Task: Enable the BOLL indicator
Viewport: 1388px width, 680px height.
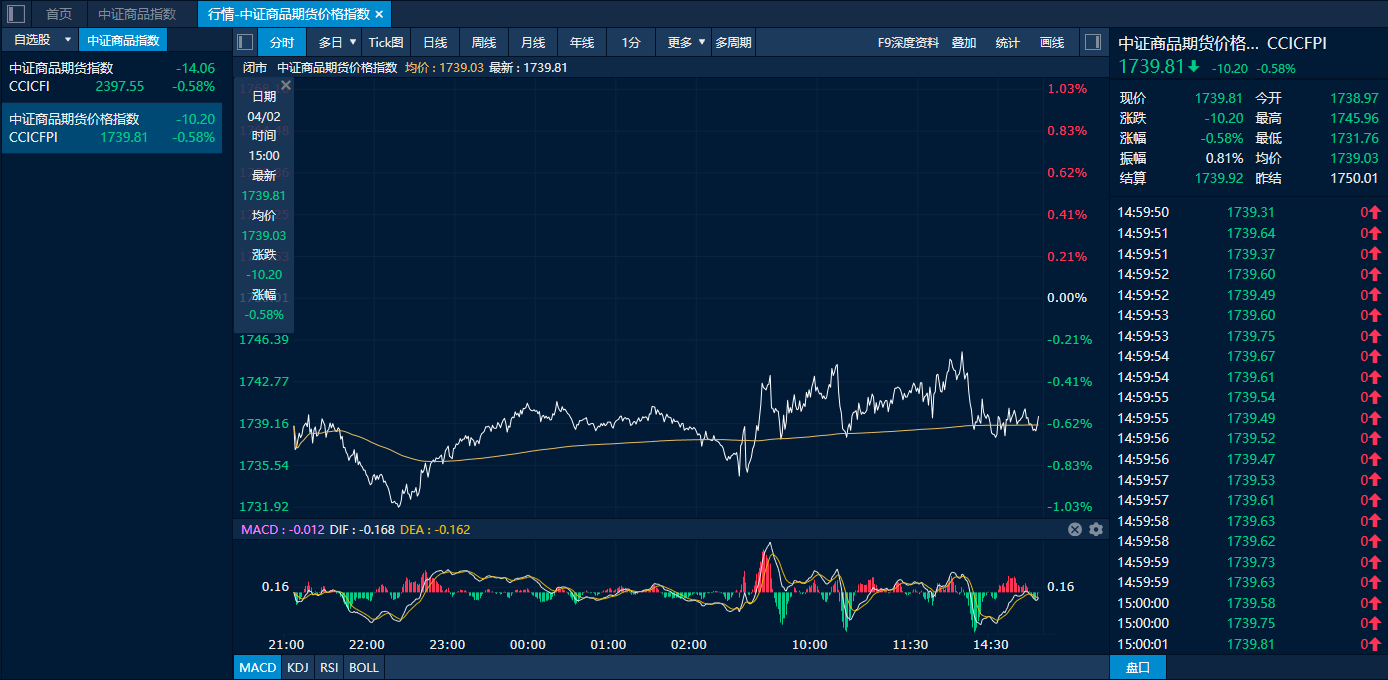Action: pyautogui.click(x=363, y=667)
